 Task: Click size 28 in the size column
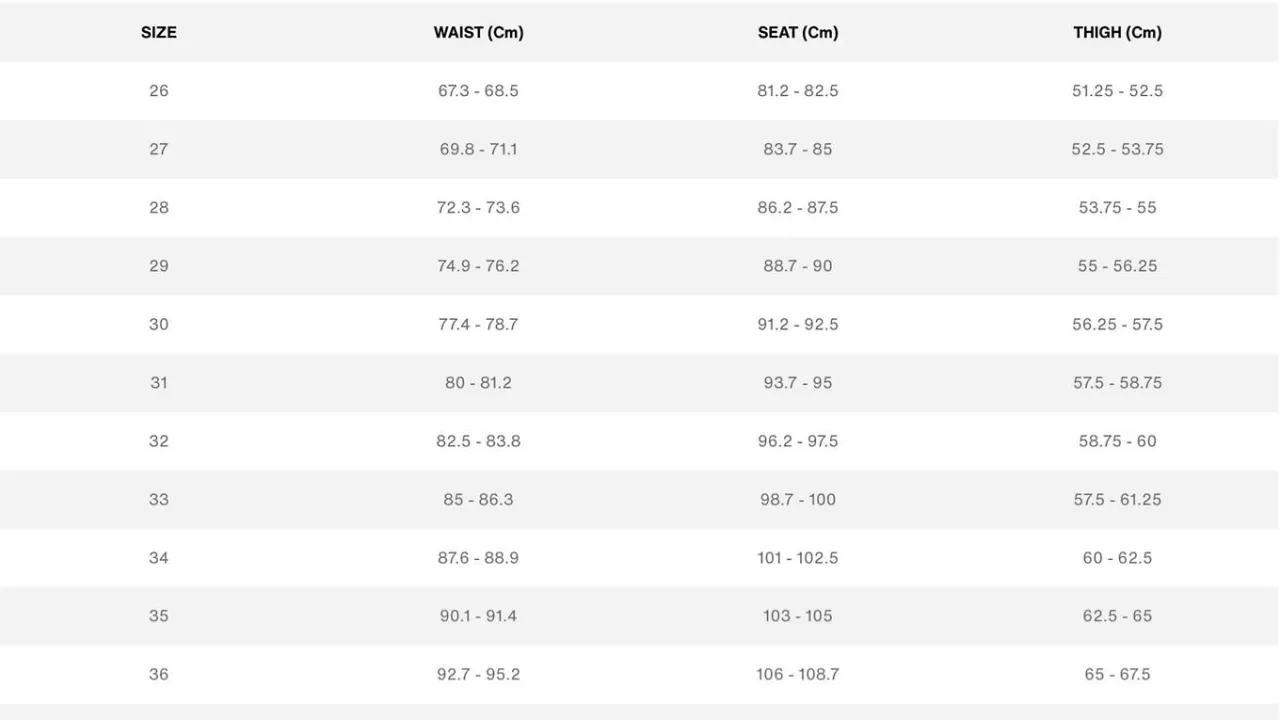[159, 207]
